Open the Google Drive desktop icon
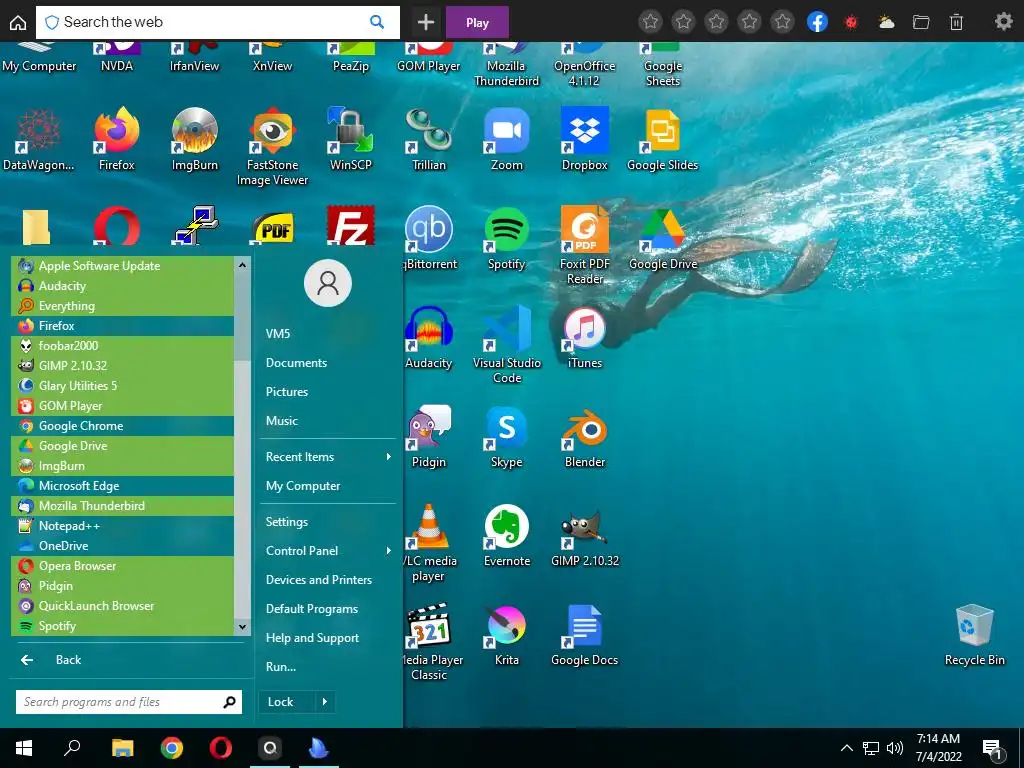1024x768 pixels. coord(662,238)
